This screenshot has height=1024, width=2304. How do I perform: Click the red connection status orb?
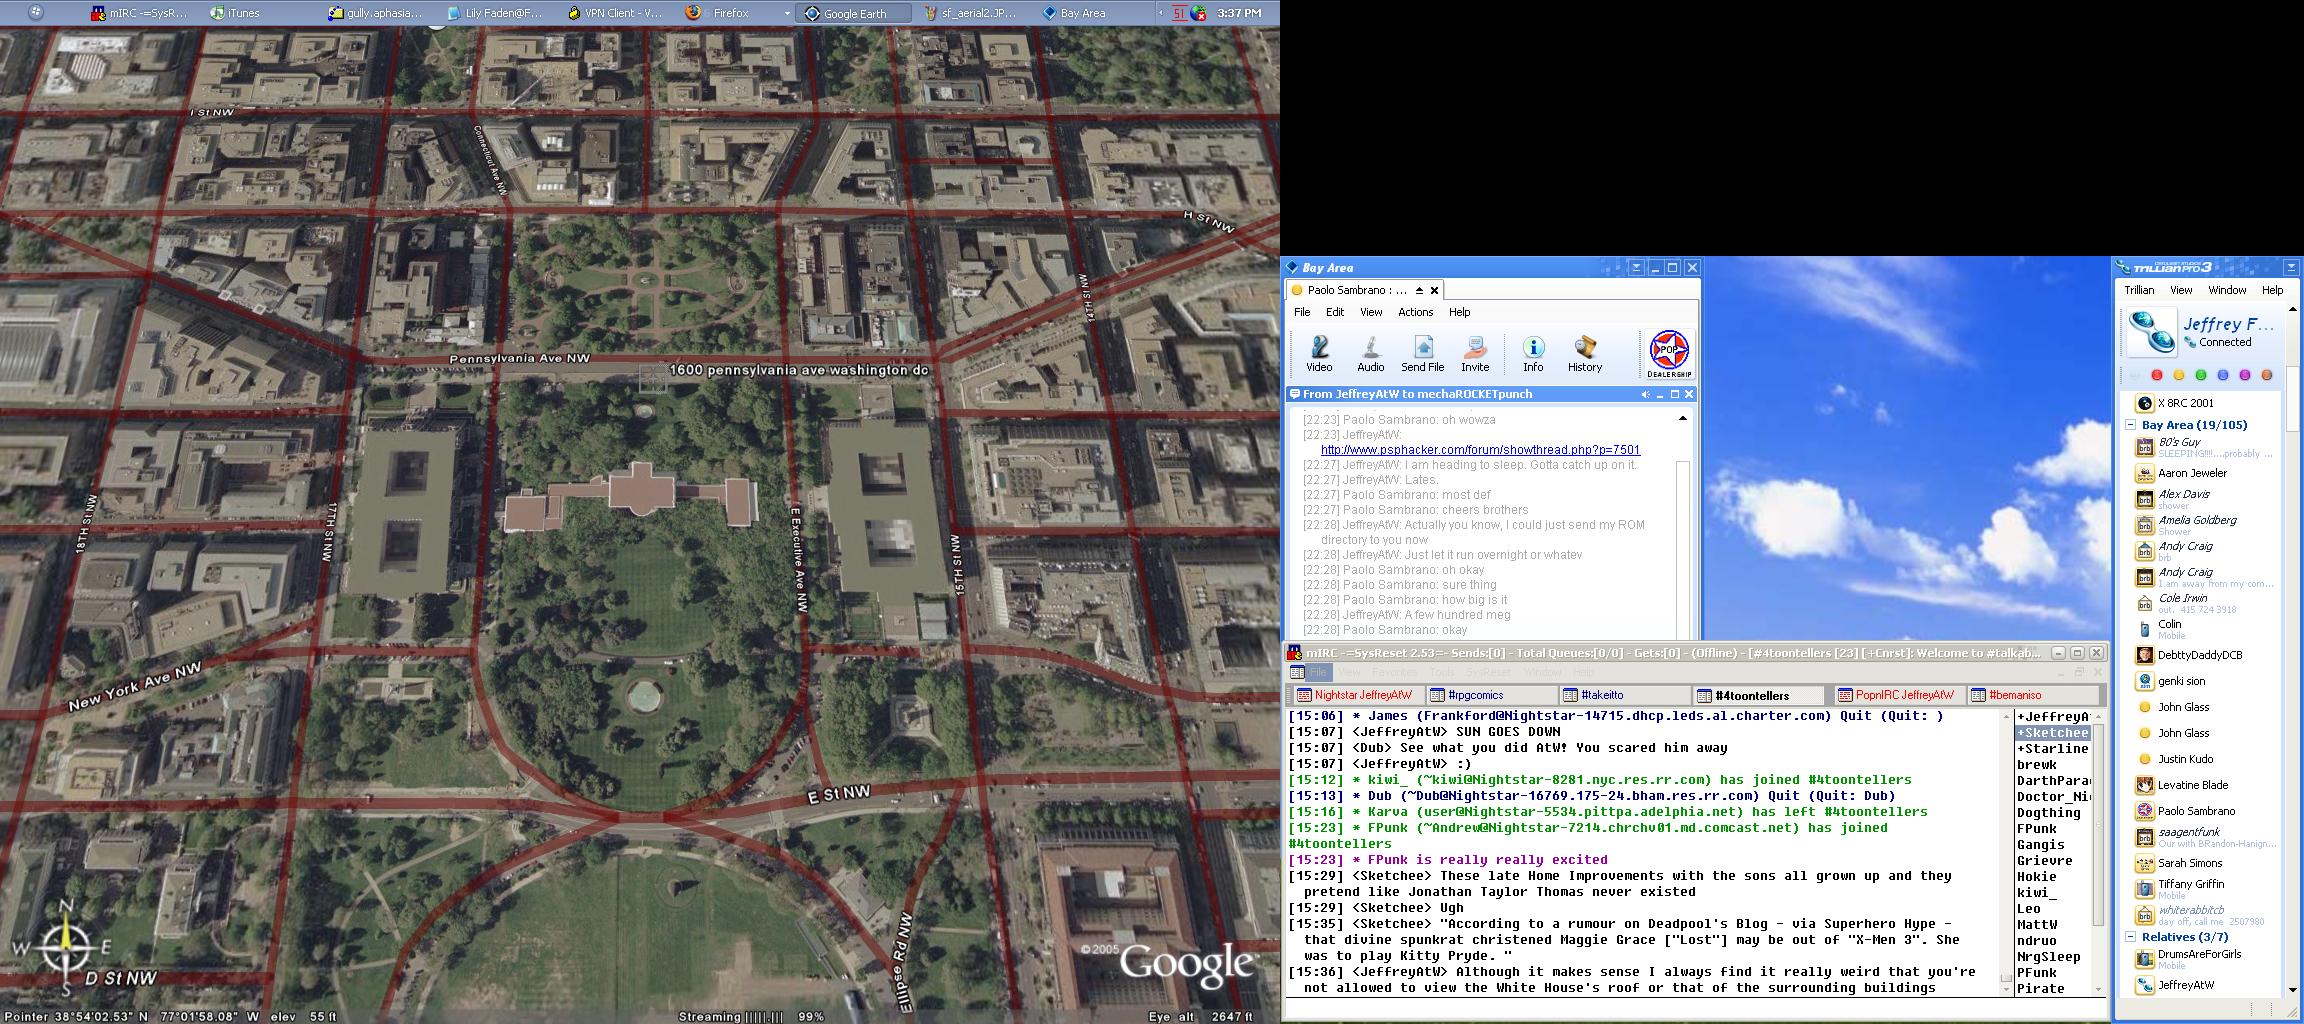click(2157, 375)
